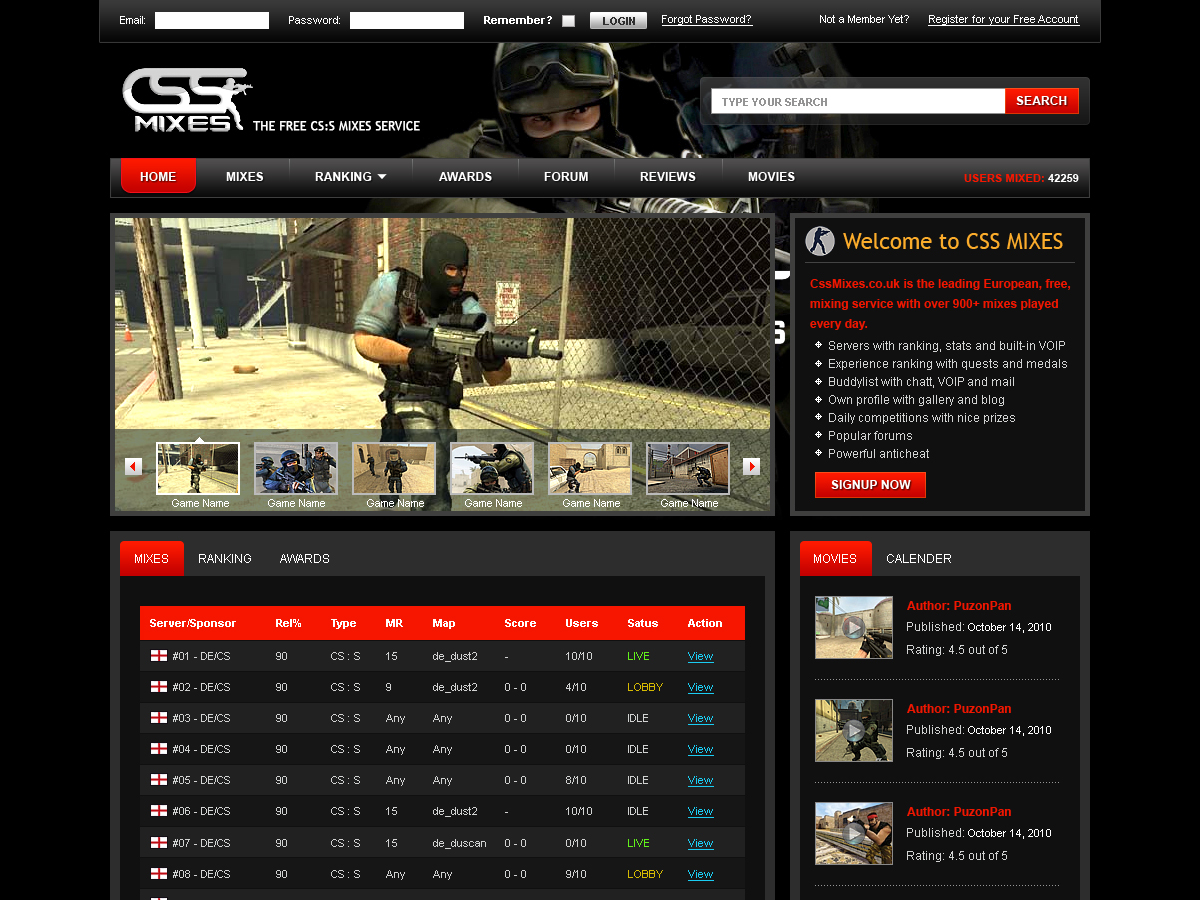Select the second carousel game thumbnail
Viewport: 1200px width, 900px height.
point(296,469)
